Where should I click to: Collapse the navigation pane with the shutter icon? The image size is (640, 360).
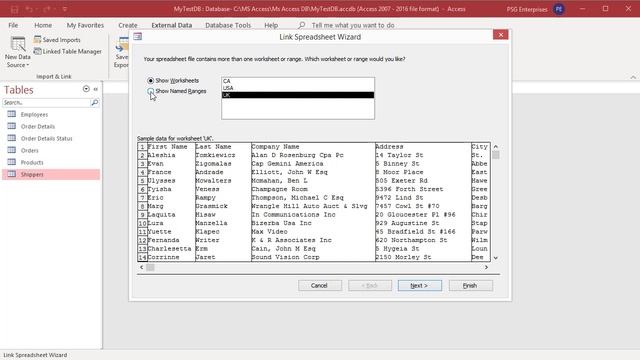tap(96, 89)
